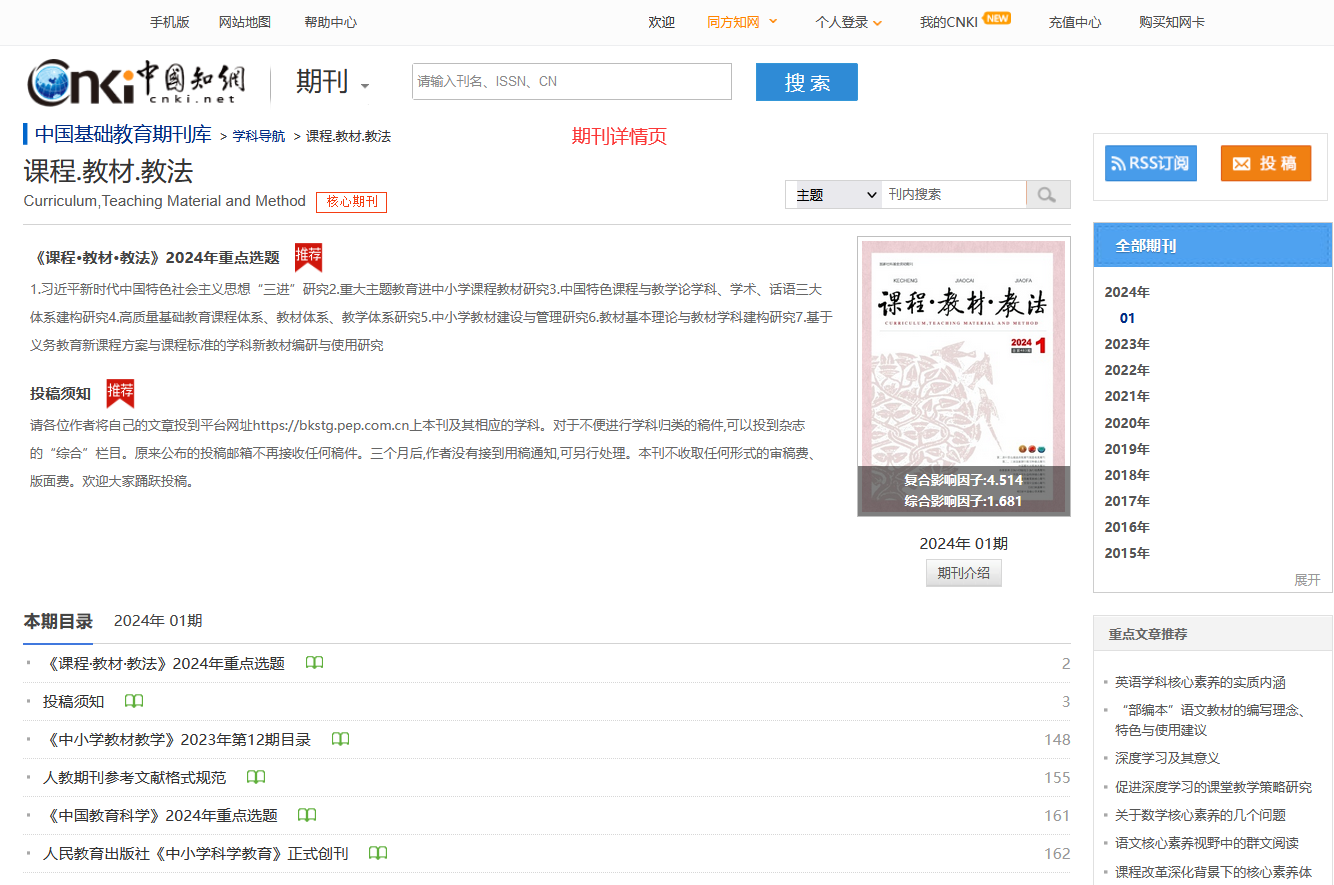Click the magnifier search-in-journal icon
This screenshot has height=885, width=1334.
click(1048, 195)
